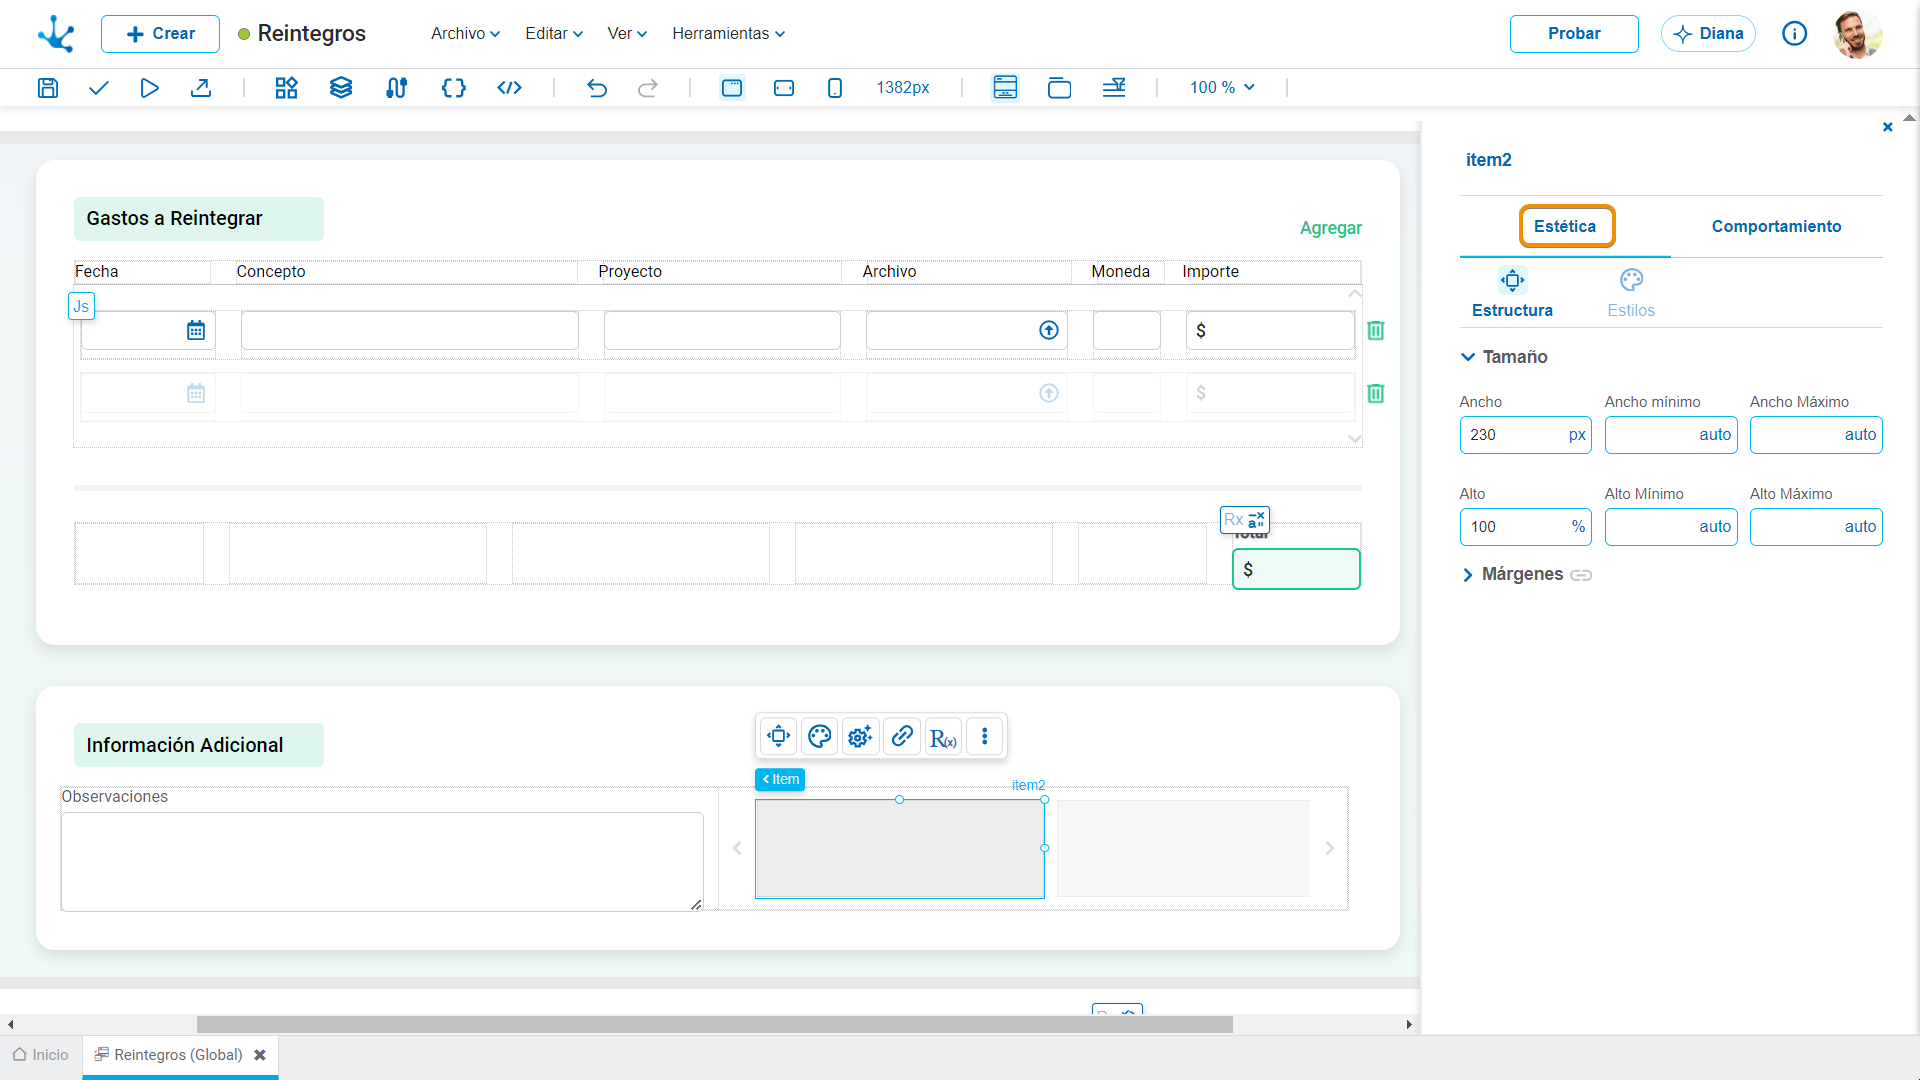
Task: Click the save disk icon in toolbar
Action: coord(47,88)
